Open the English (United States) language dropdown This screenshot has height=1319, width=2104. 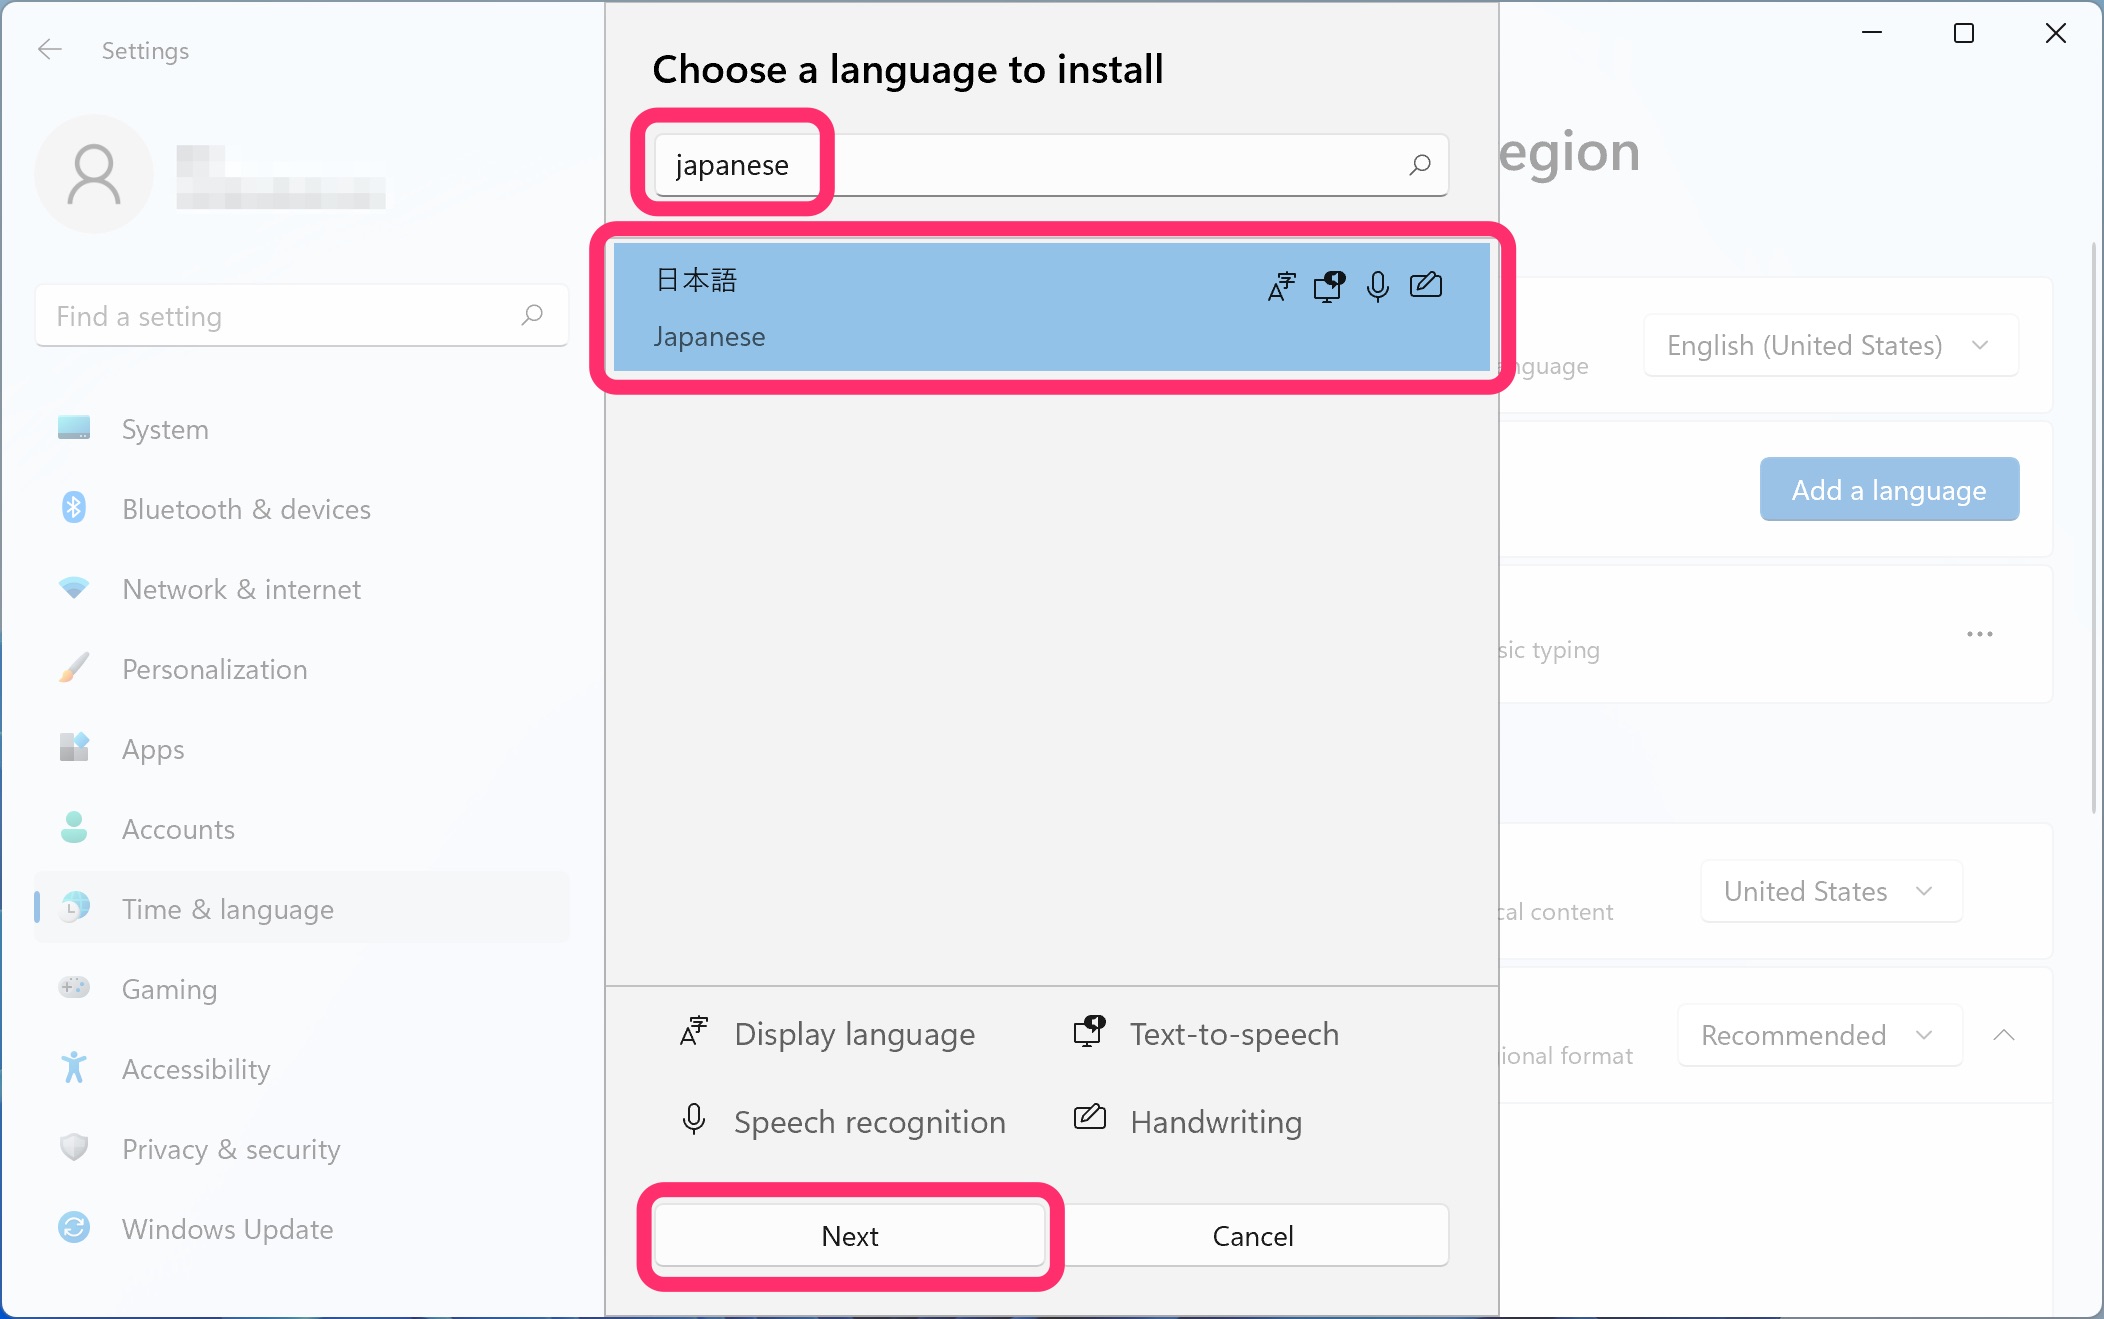click(x=1830, y=346)
